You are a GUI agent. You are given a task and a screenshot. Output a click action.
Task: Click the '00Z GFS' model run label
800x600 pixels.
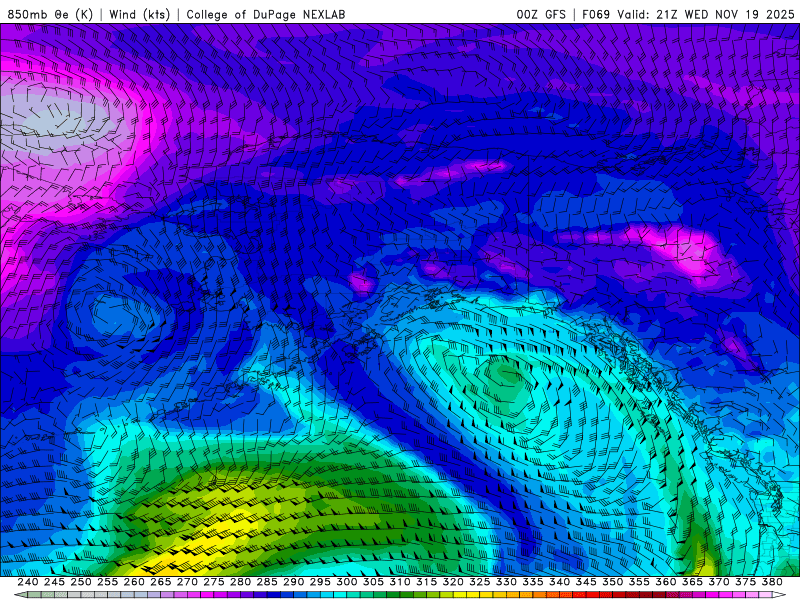541,14
